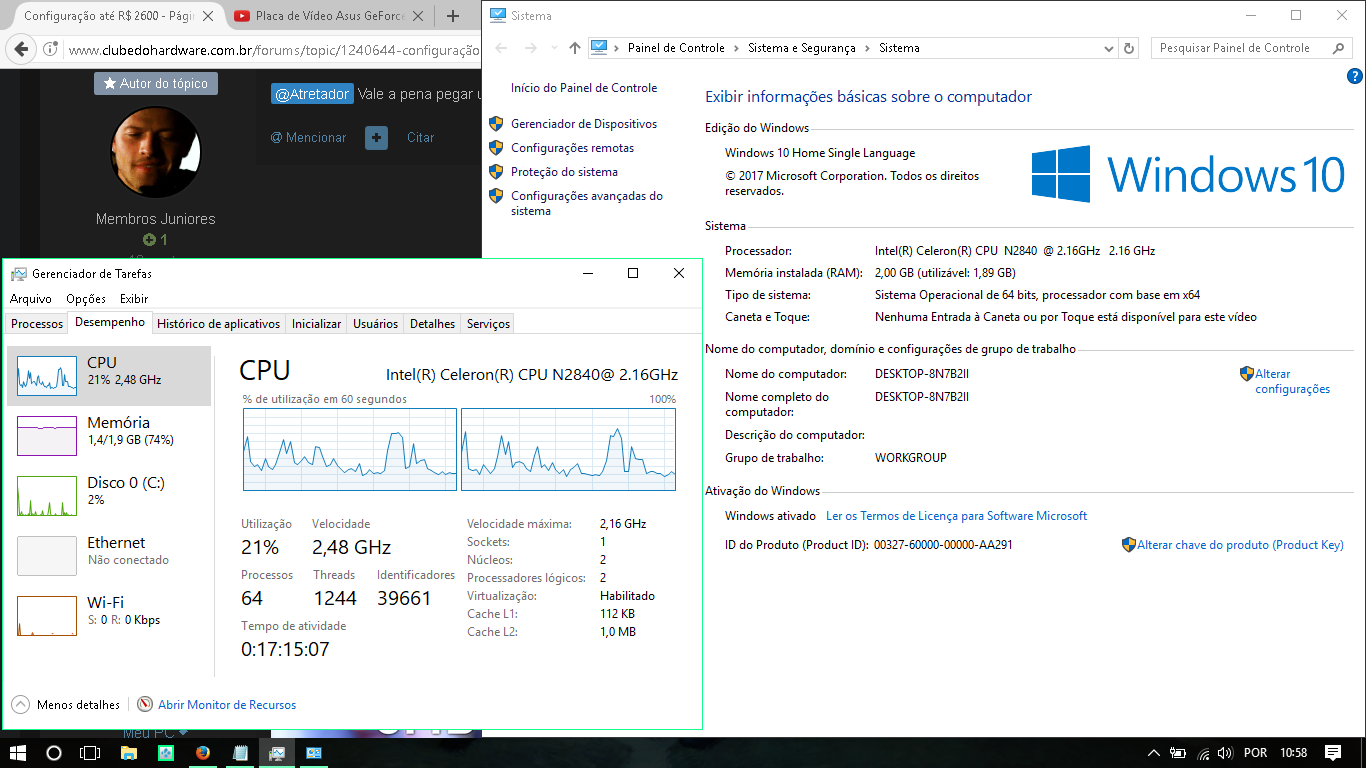
Task: Refresh the Sistema control panel address bar
Action: coord(1130,48)
